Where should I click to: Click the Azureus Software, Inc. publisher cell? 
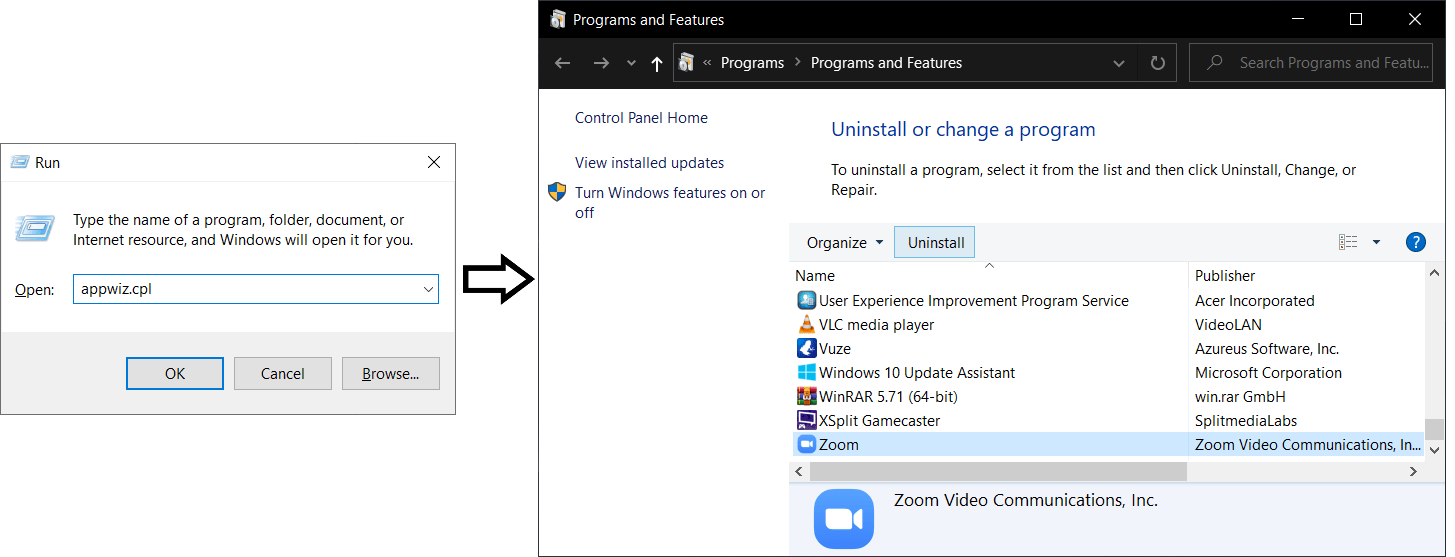(x=1267, y=348)
